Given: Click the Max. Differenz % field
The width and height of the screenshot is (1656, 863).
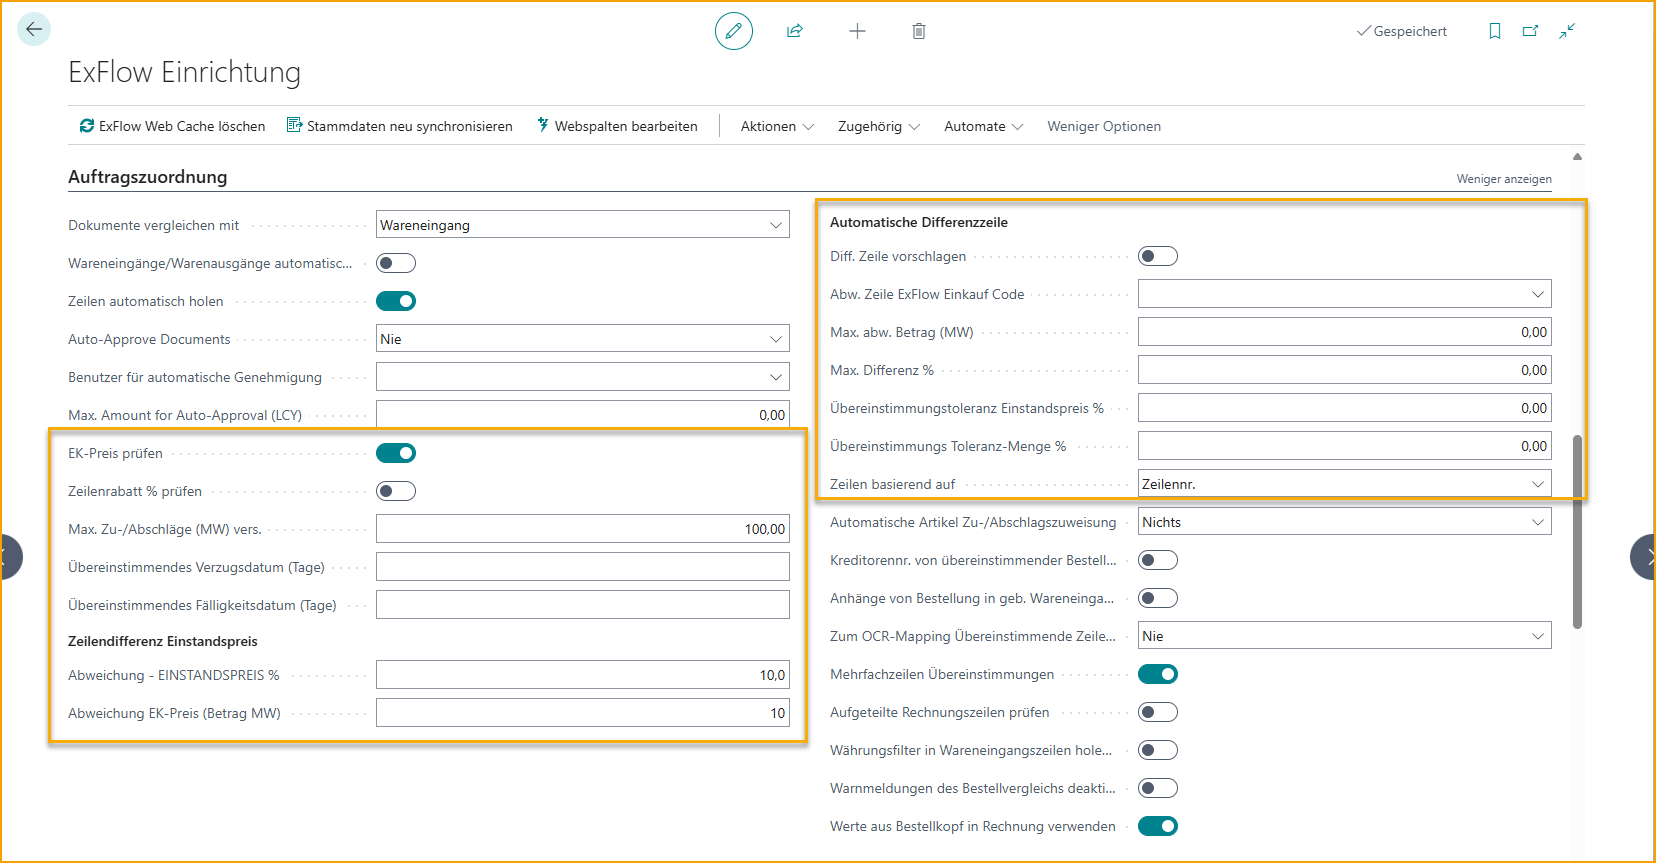Looking at the screenshot, I should [1344, 370].
